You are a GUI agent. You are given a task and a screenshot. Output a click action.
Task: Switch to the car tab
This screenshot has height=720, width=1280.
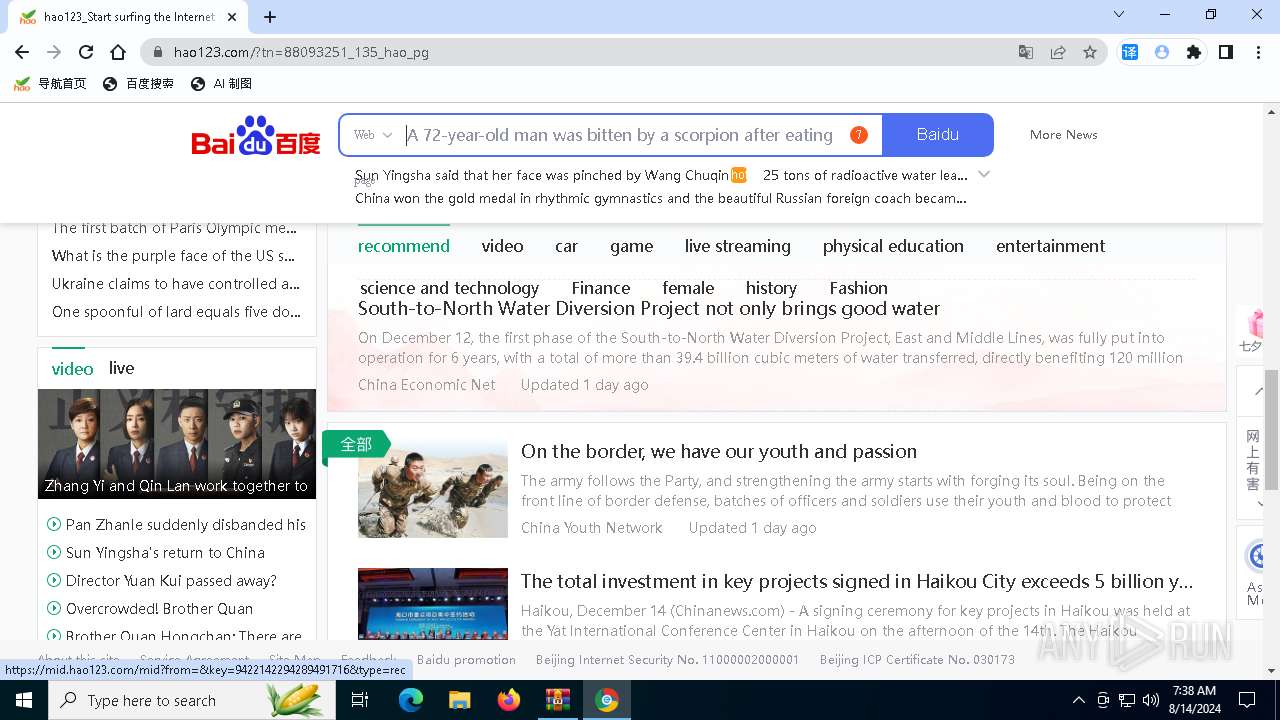click(567, 246)
